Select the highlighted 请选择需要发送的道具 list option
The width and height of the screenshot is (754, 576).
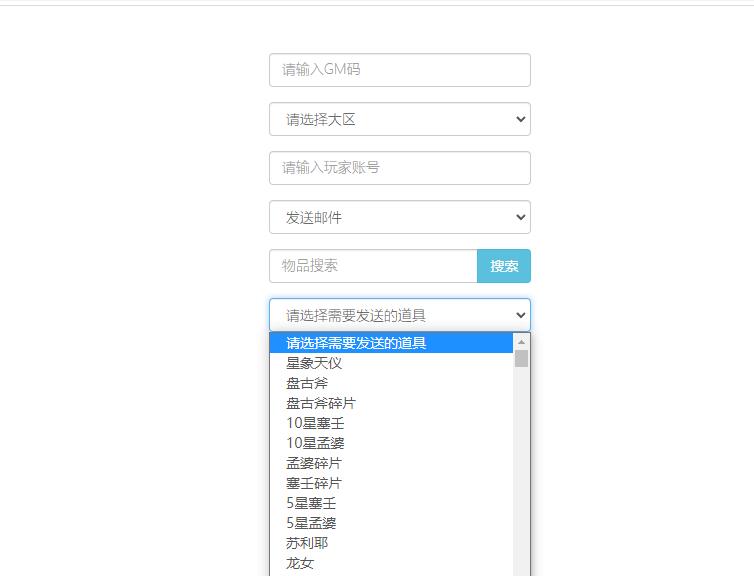click(391, 343)
